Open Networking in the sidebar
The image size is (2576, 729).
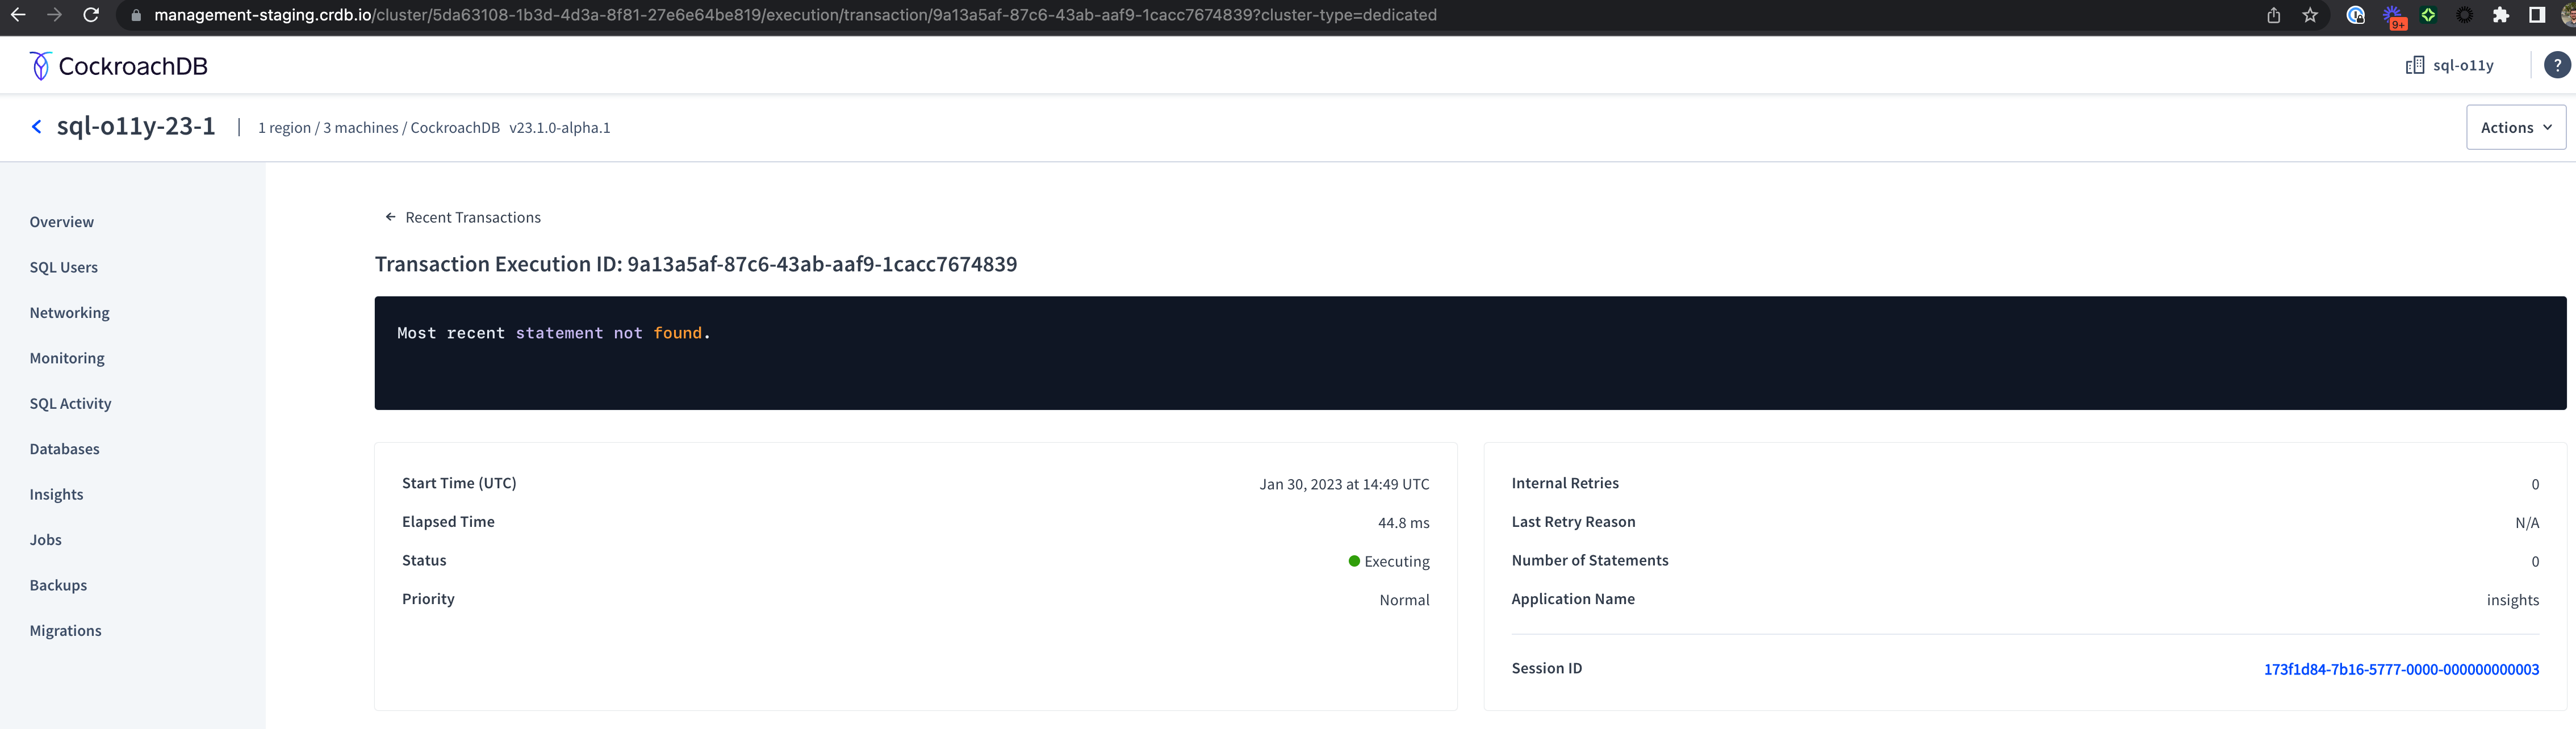click(70, 313)
